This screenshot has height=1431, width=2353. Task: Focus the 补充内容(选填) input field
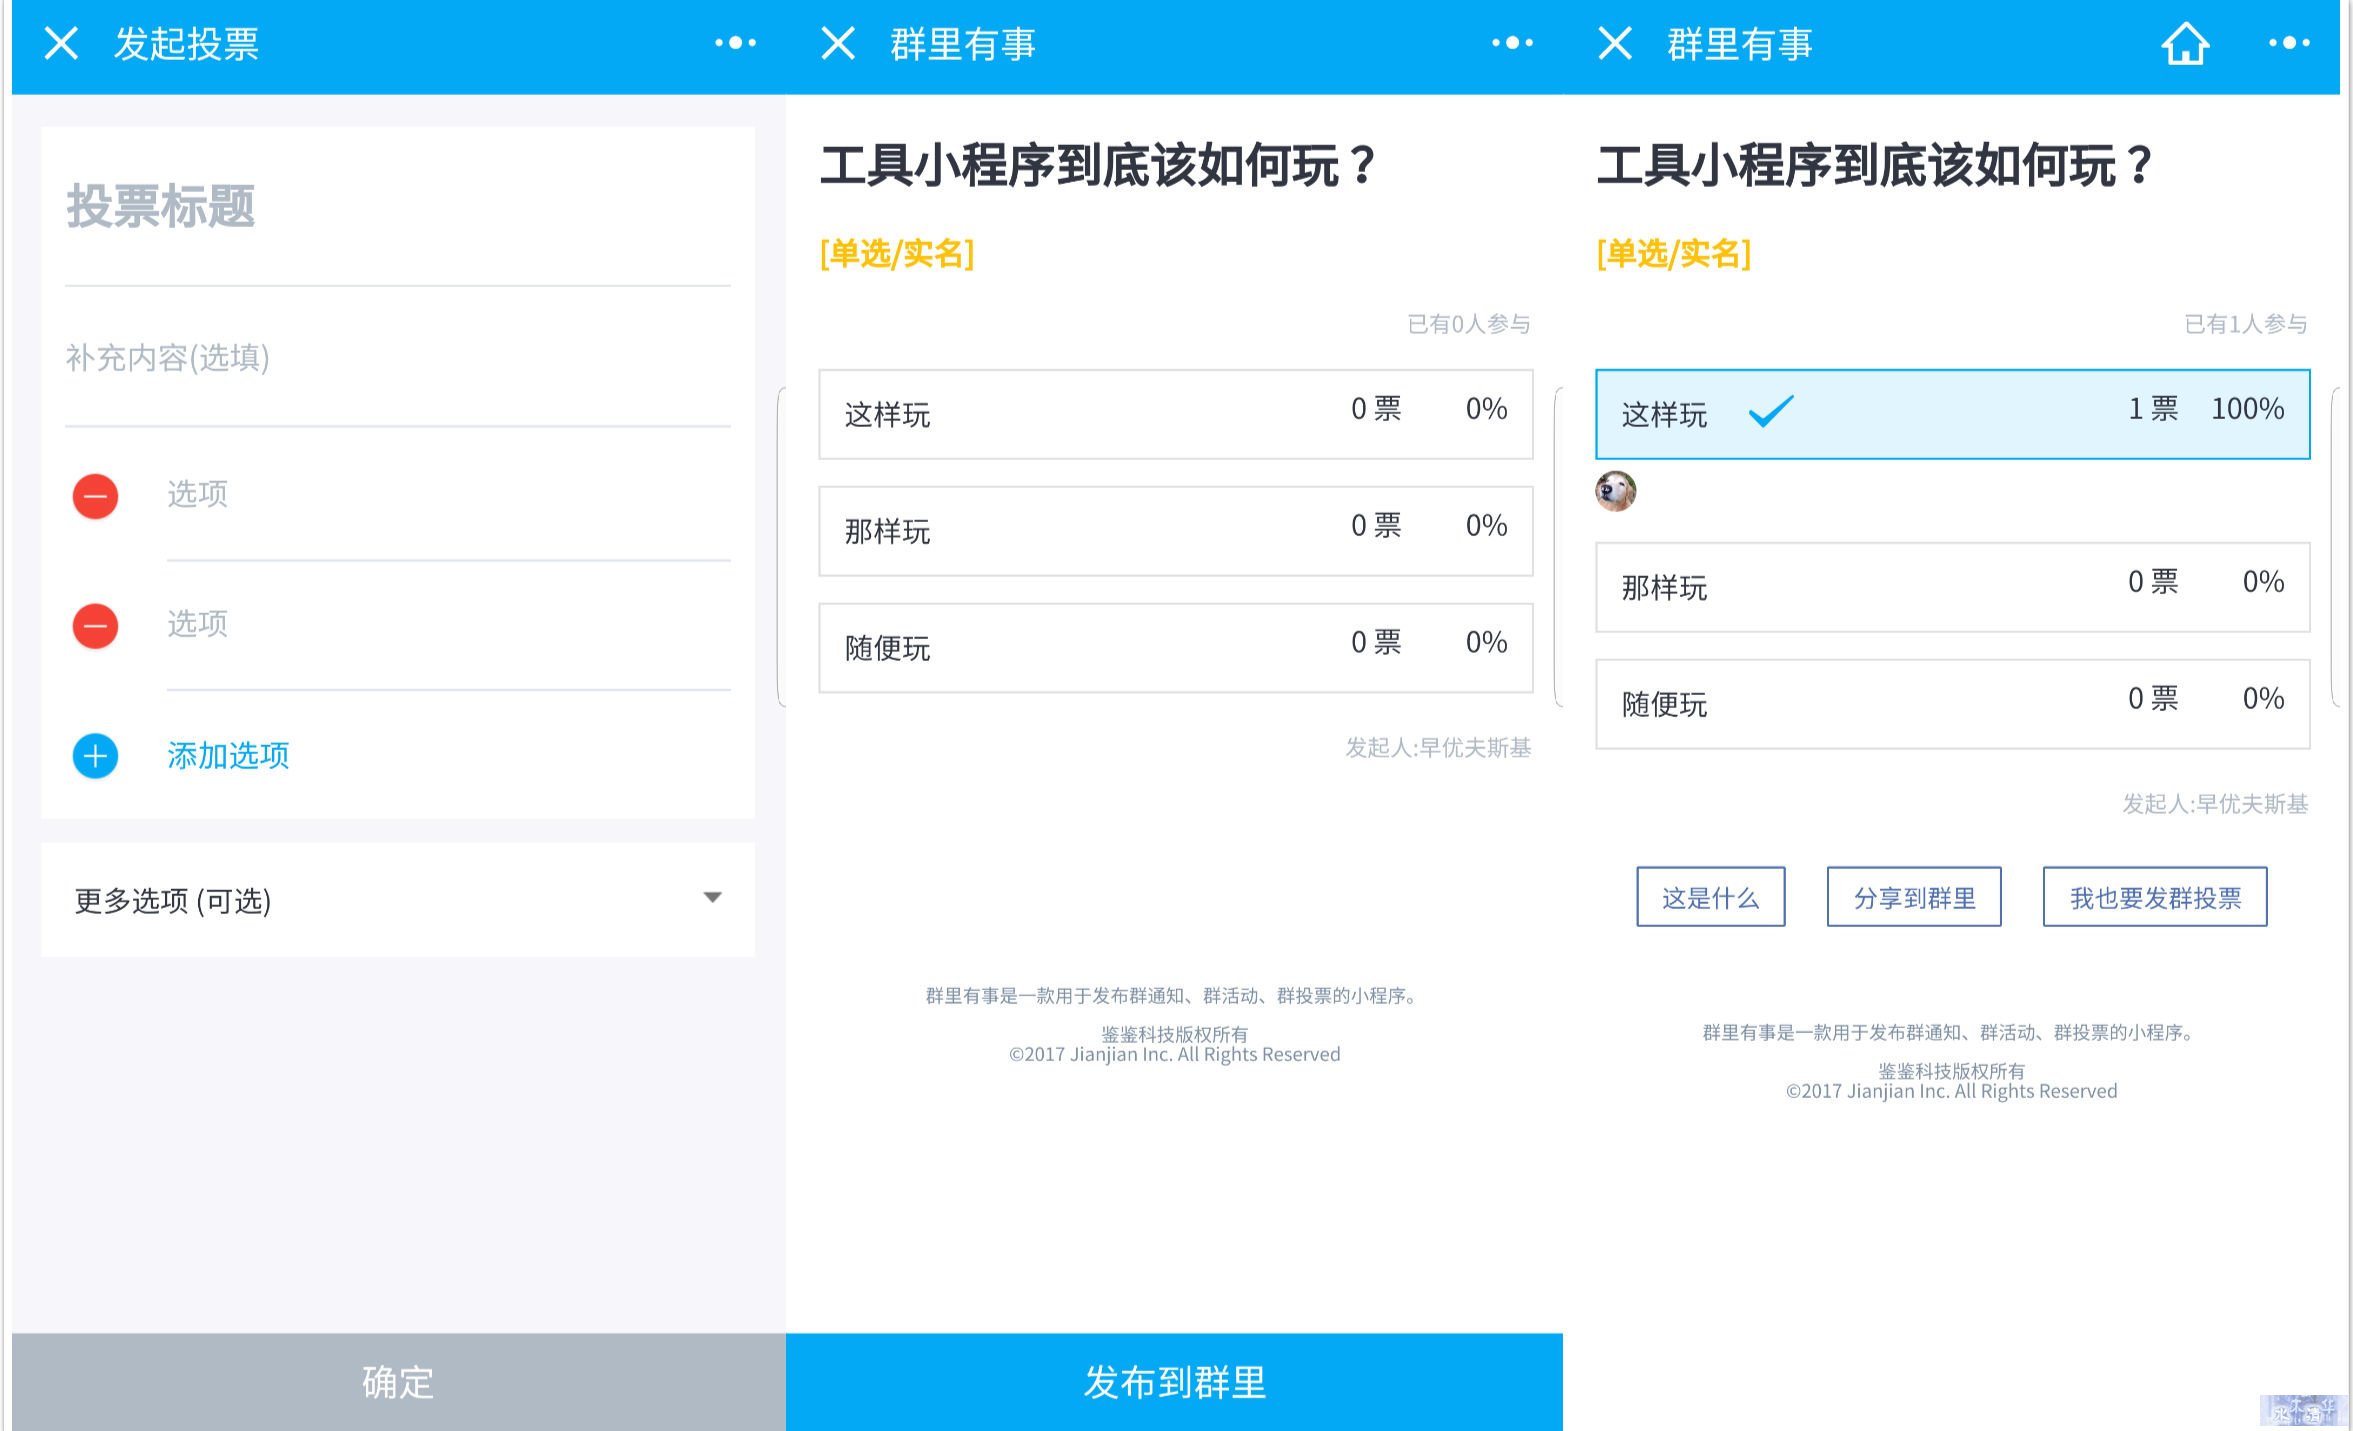[398, 358]
